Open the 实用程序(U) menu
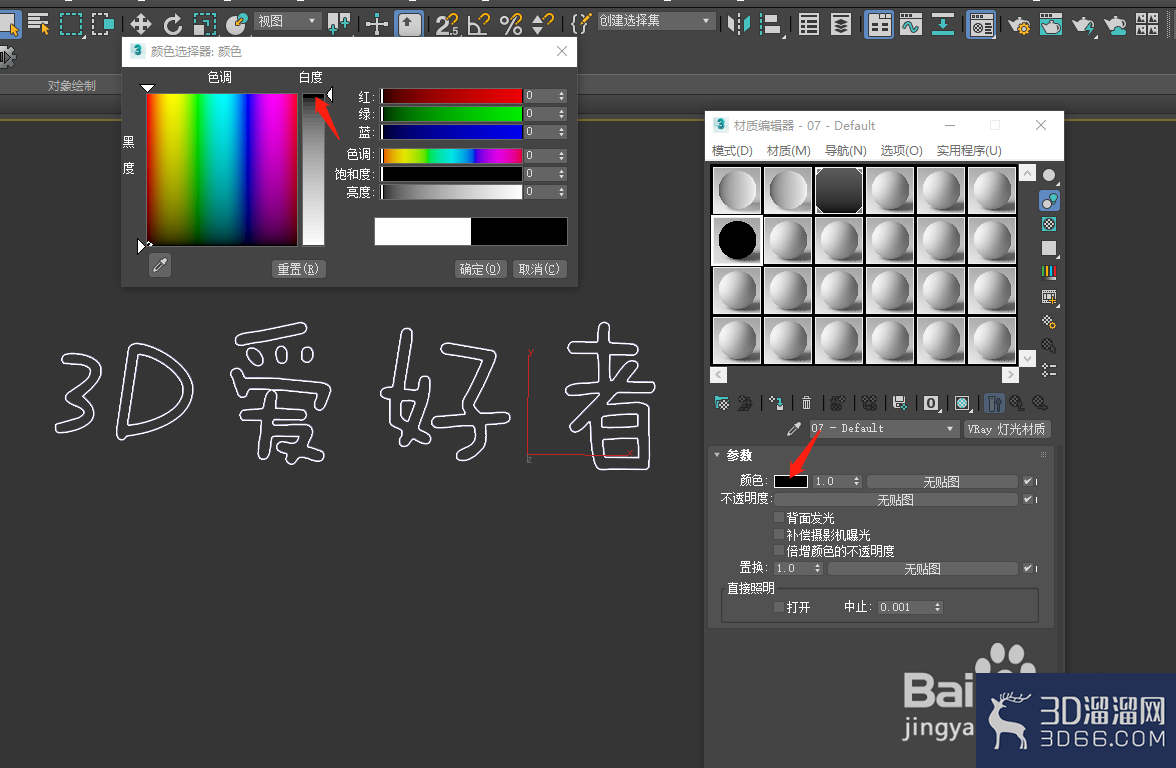 coord(969,151)
